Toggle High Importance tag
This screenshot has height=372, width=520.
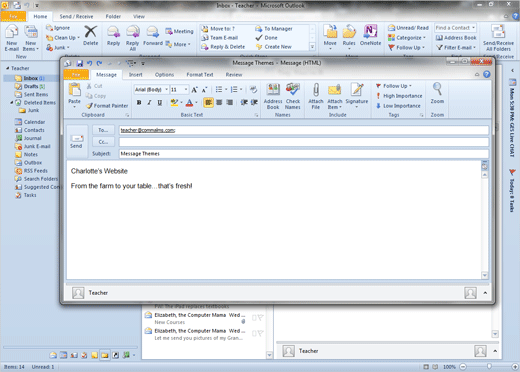[x=399, y=96]
